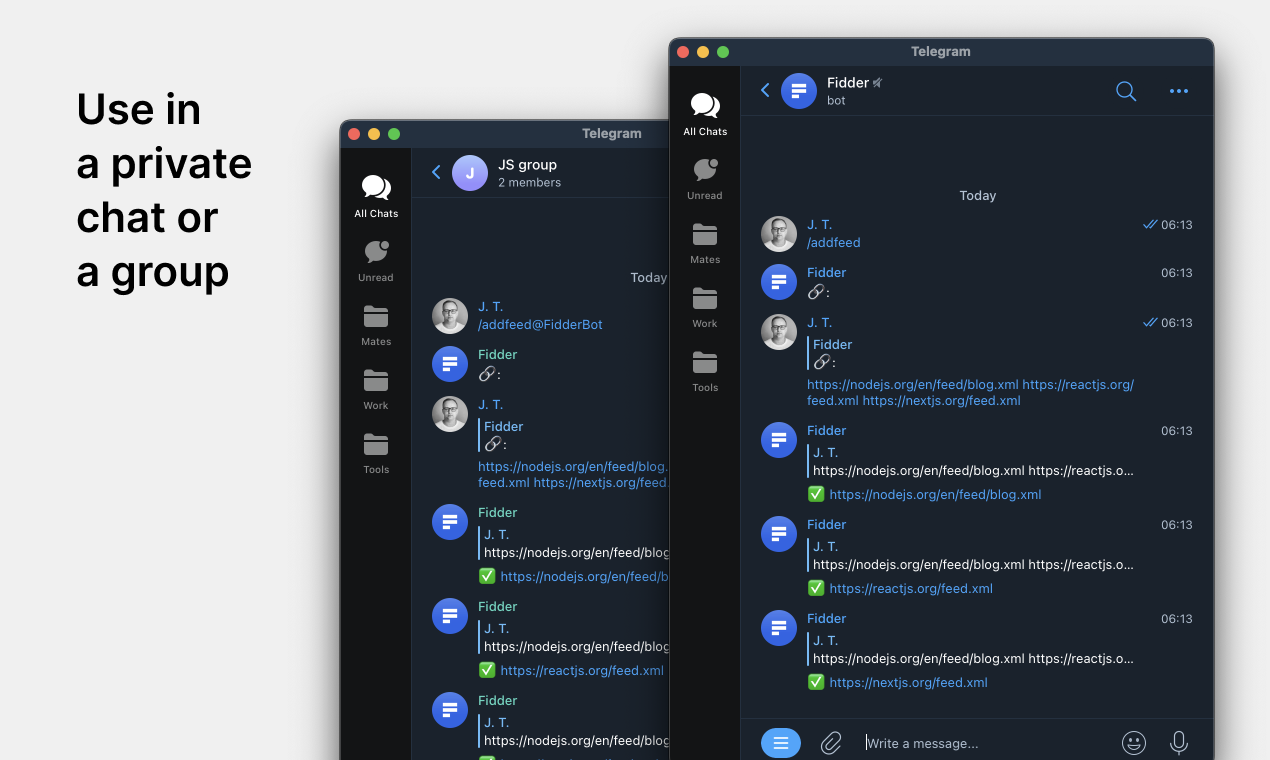1270x760 pixels.
Task: Click /addfeed@FidderBot command in JS group
Action: click(x=540, y=325)
